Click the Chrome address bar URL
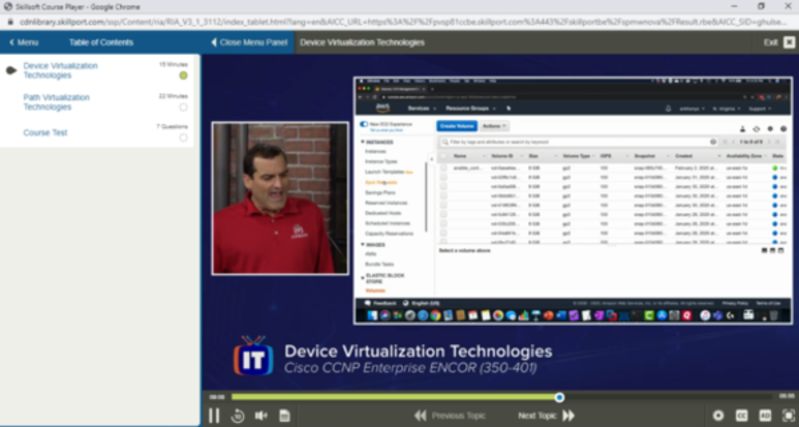799x427 pixels. coord(403,22)
